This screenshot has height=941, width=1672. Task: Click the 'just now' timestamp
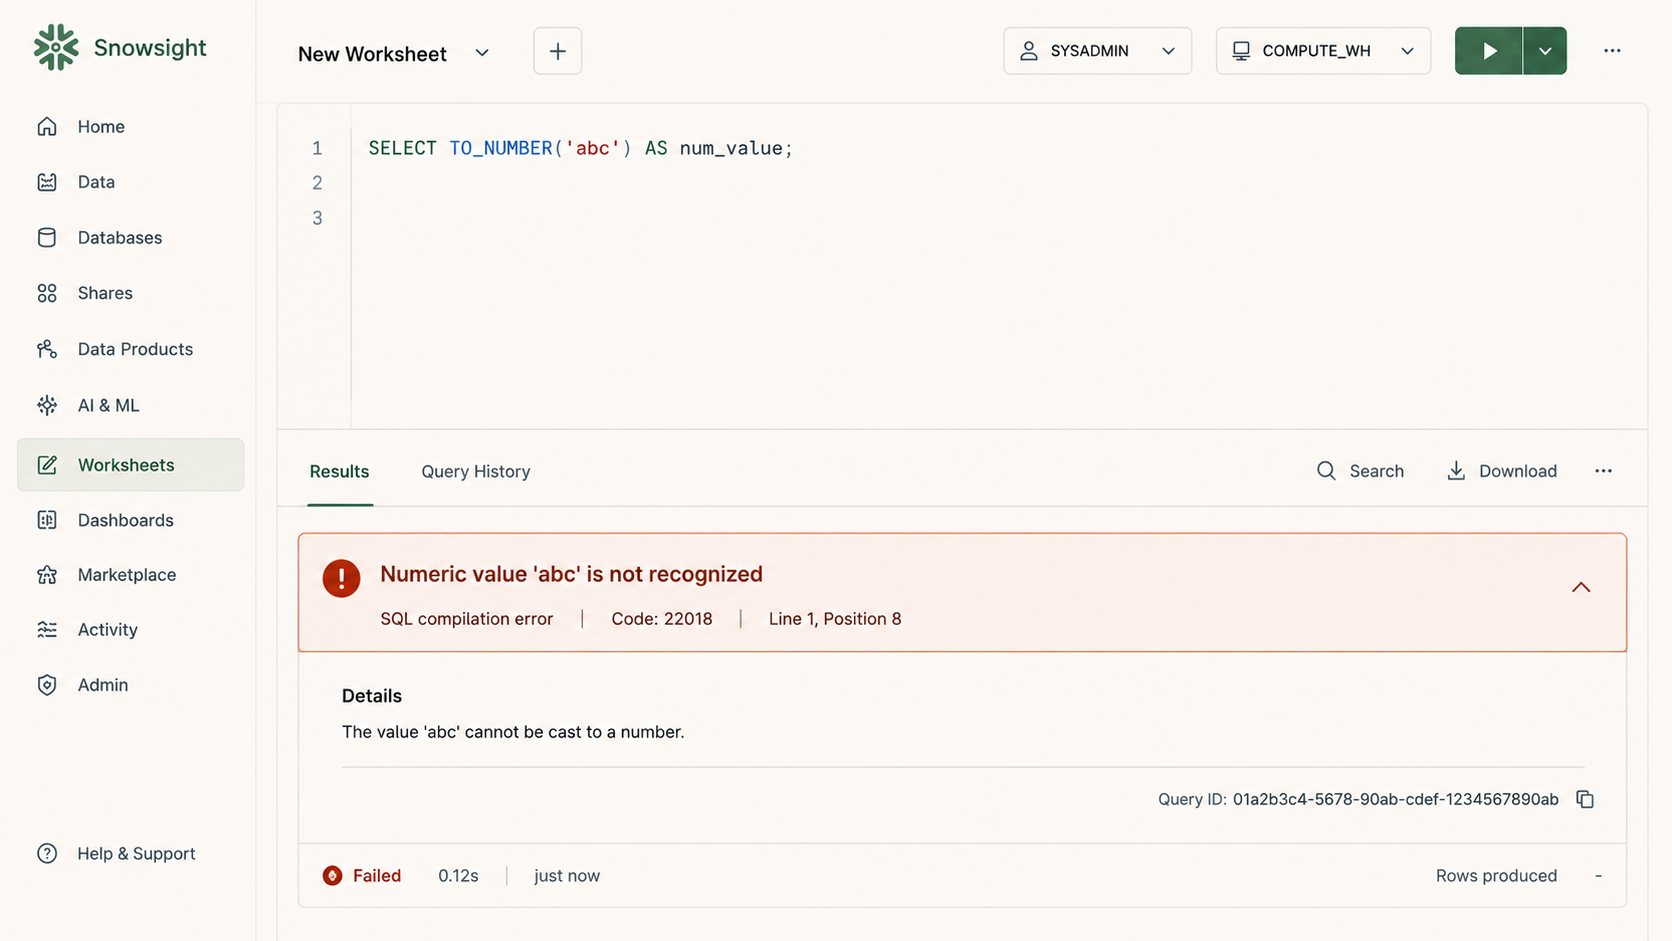567,876
